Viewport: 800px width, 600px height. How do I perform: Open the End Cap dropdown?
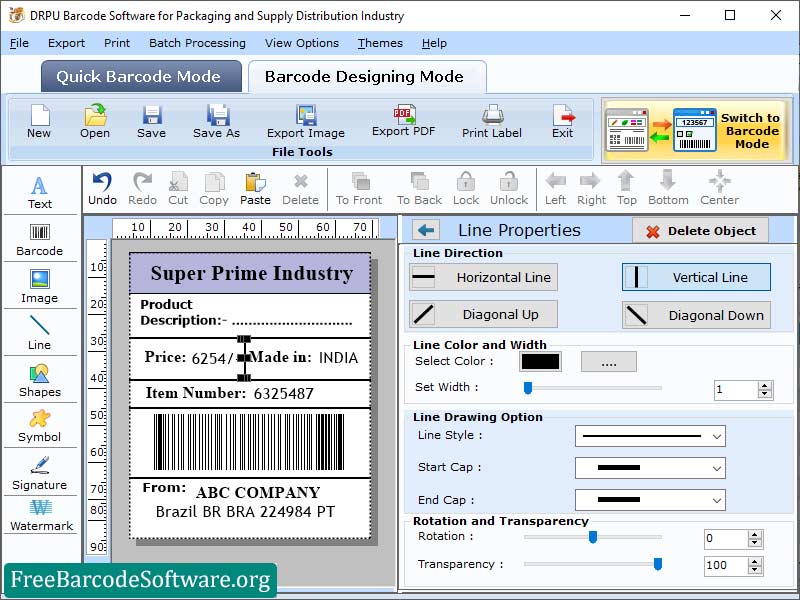(x=650, y=500)
